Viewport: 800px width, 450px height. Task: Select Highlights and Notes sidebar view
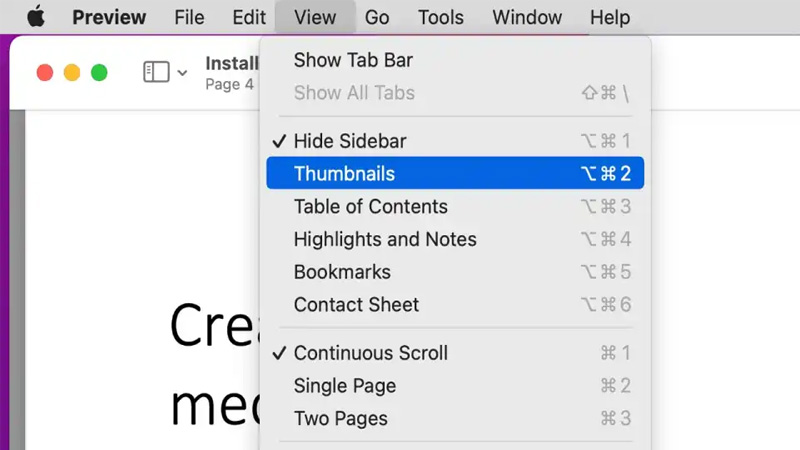pyautogui.click(x=385, y=240)
